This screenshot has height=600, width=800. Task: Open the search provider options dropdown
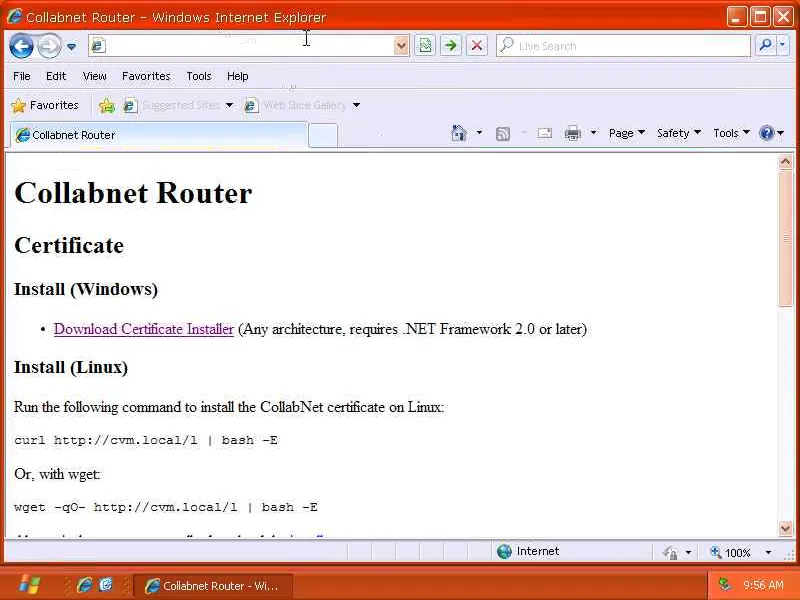tap(783, 45)
